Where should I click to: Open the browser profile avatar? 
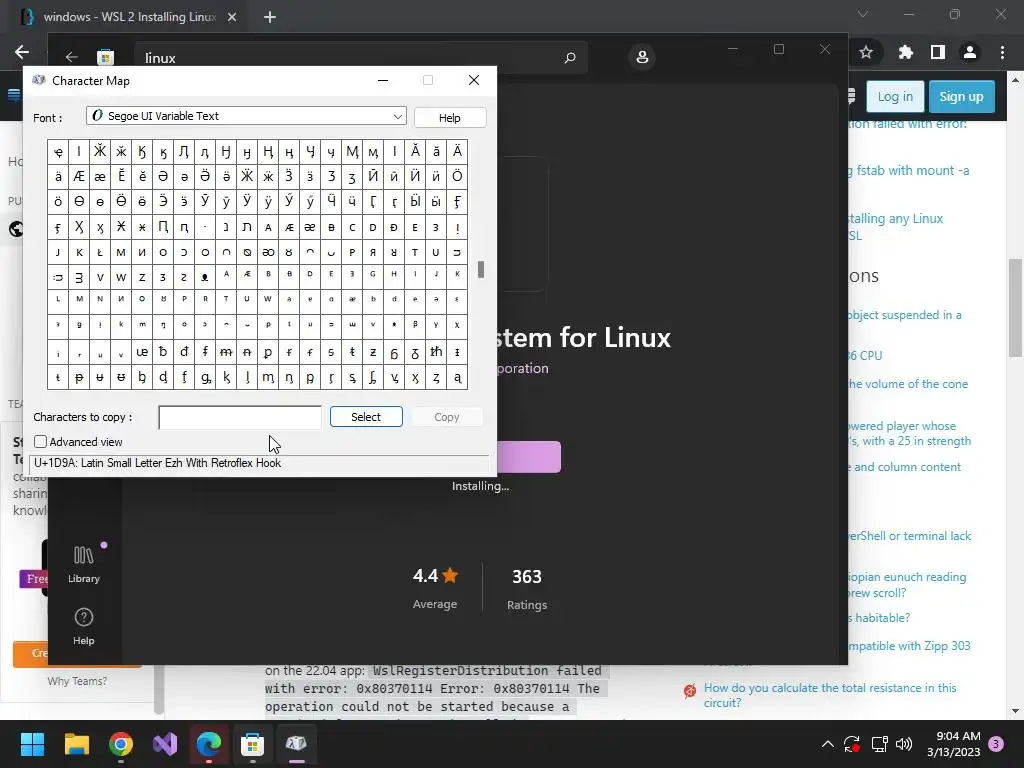click(970, 52)
